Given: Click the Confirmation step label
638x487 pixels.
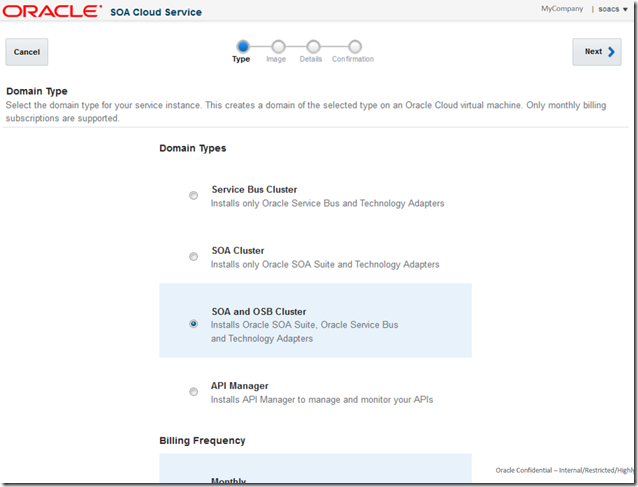Looking at the screenshot, I should coord(353,59).
